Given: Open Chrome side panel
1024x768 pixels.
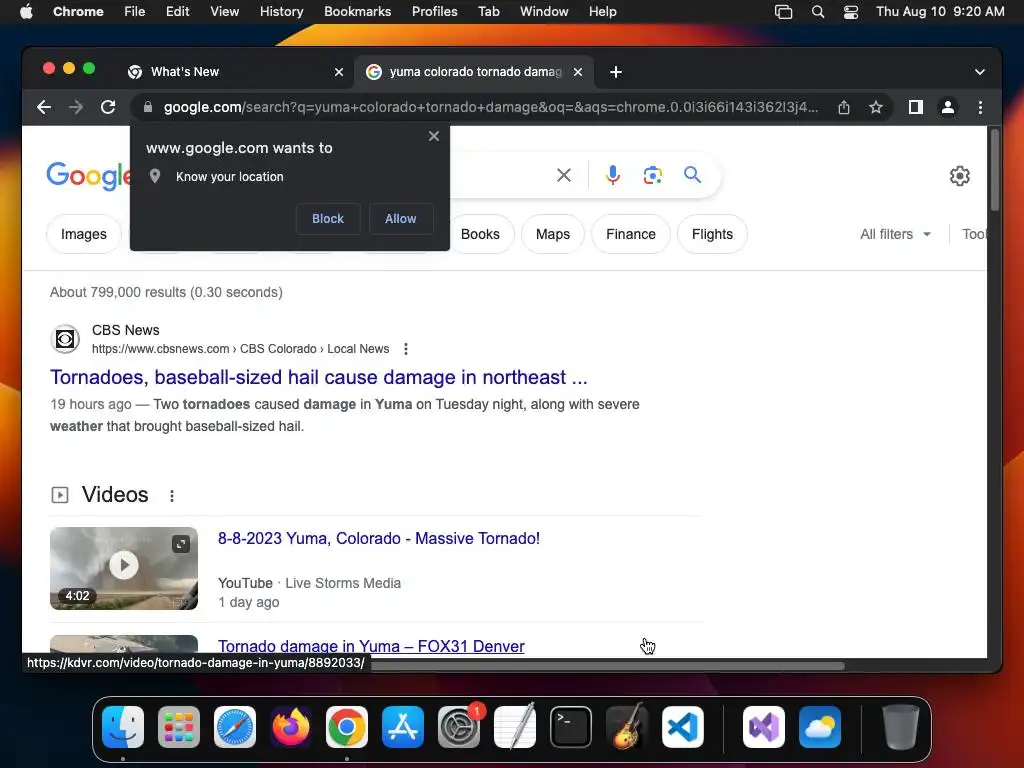Looking at the screenshot, I should click(x=916, y=107).
